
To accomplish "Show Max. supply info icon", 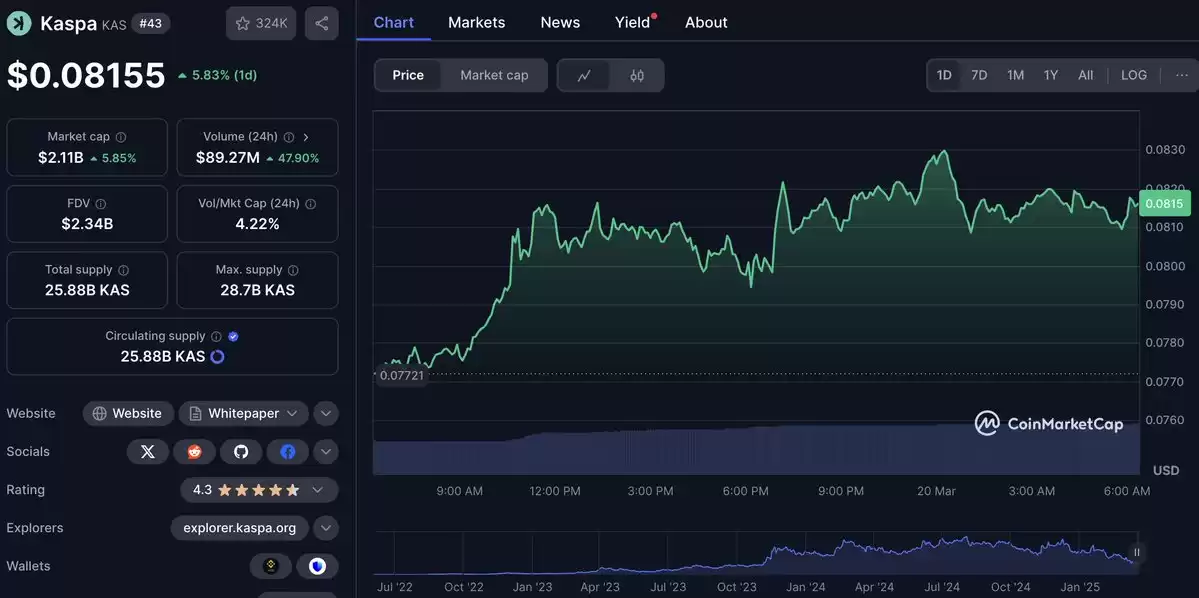I will point(293,270).
